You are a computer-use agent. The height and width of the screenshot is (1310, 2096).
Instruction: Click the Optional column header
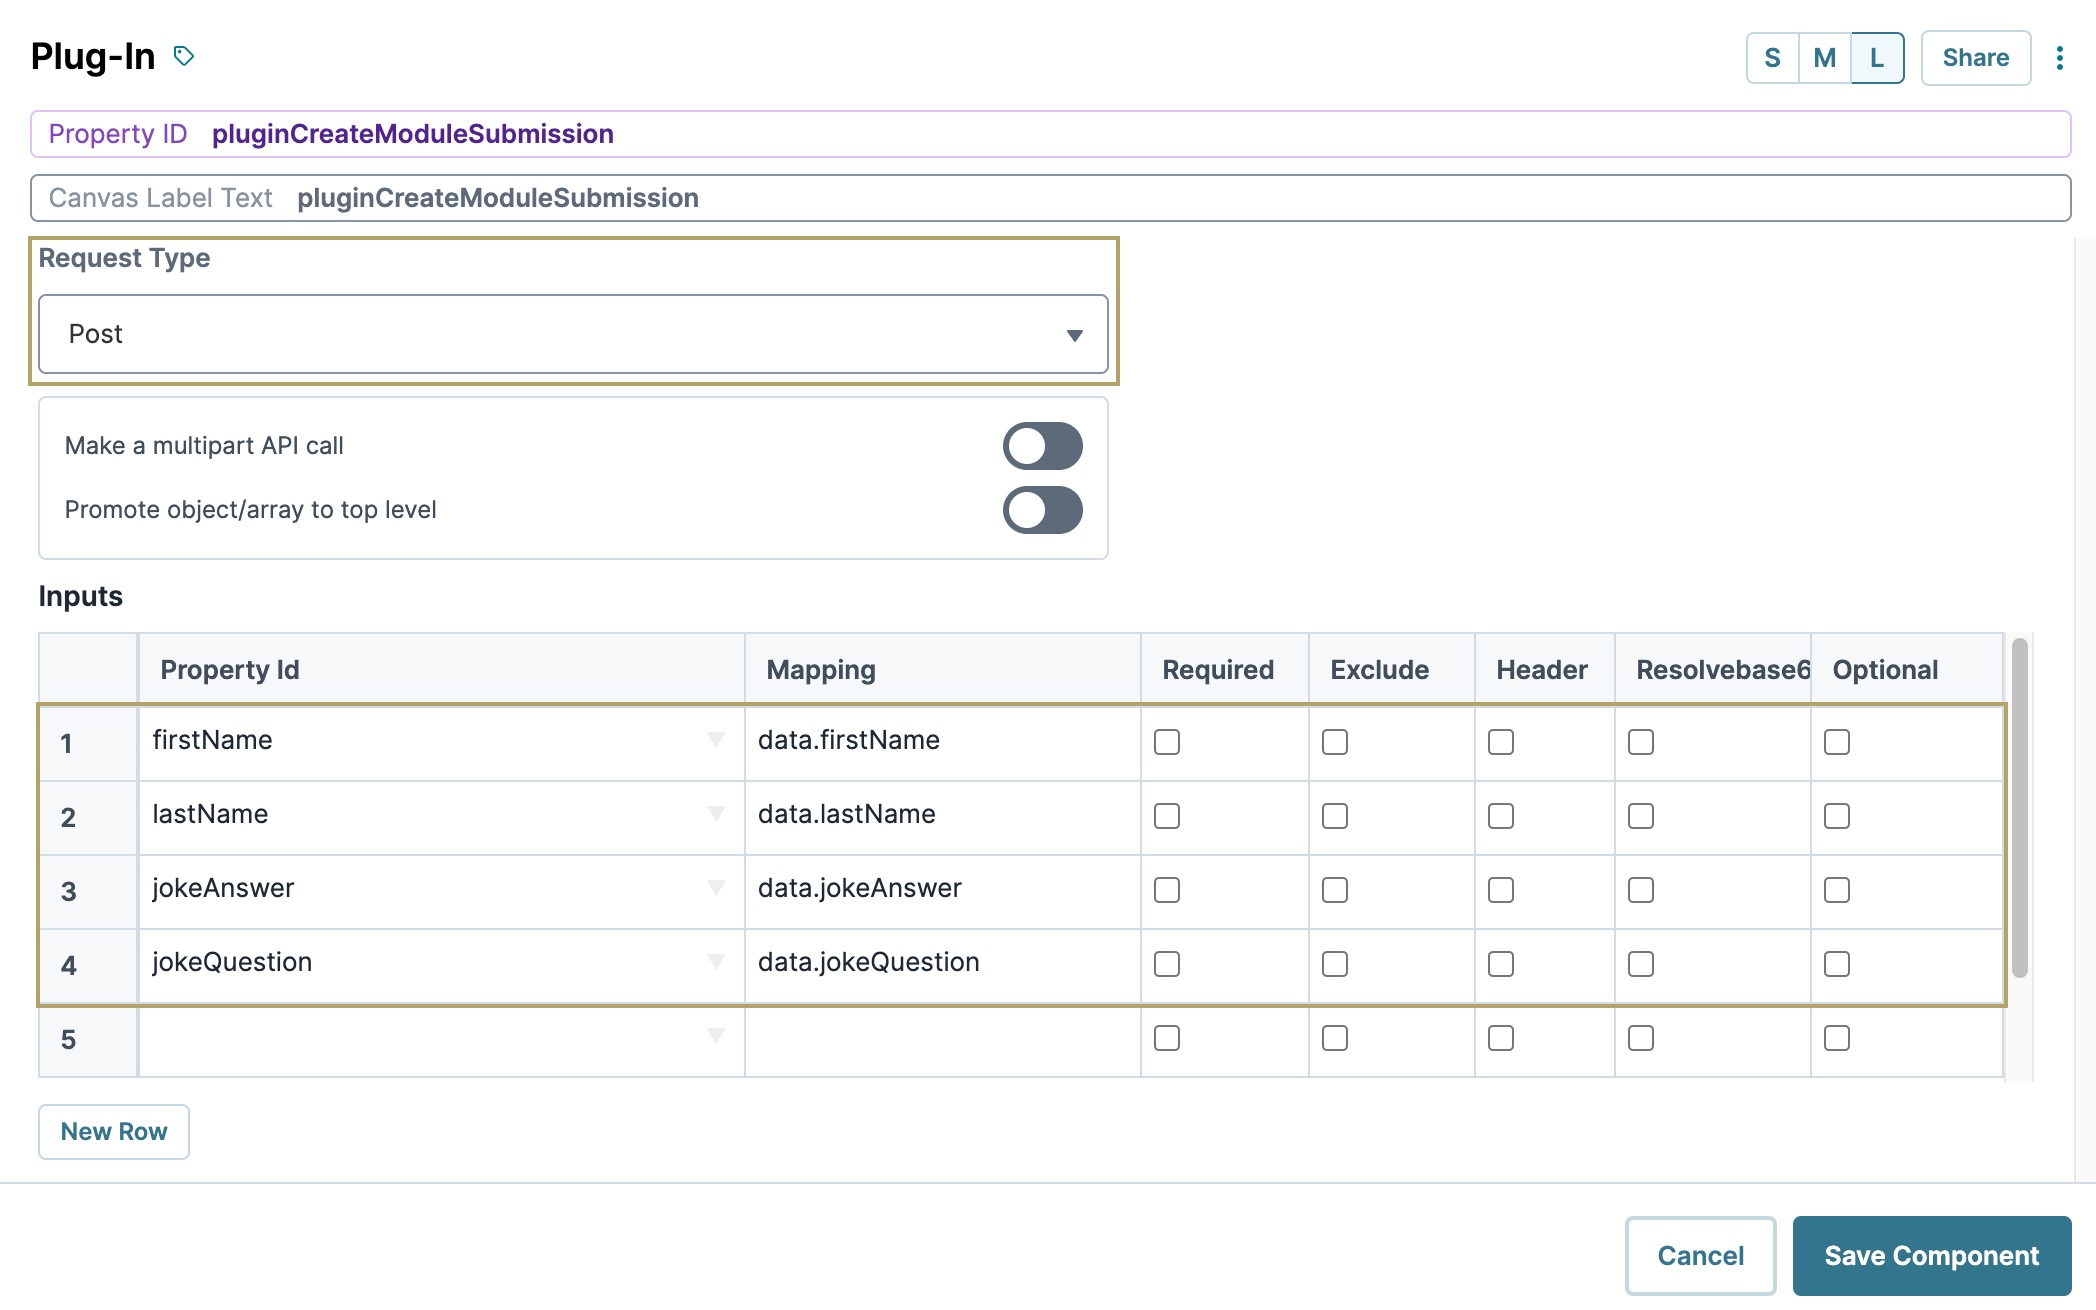(x=1907, y=669)
